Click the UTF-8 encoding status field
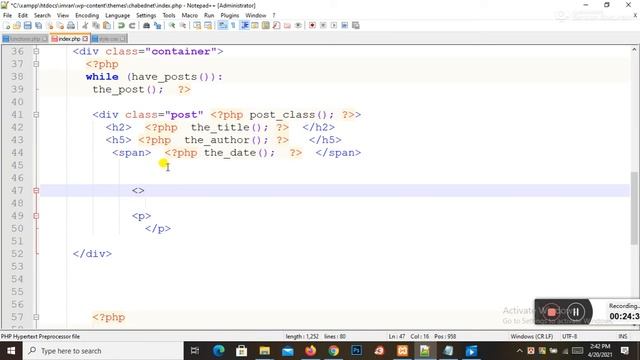 click(569, 336)
